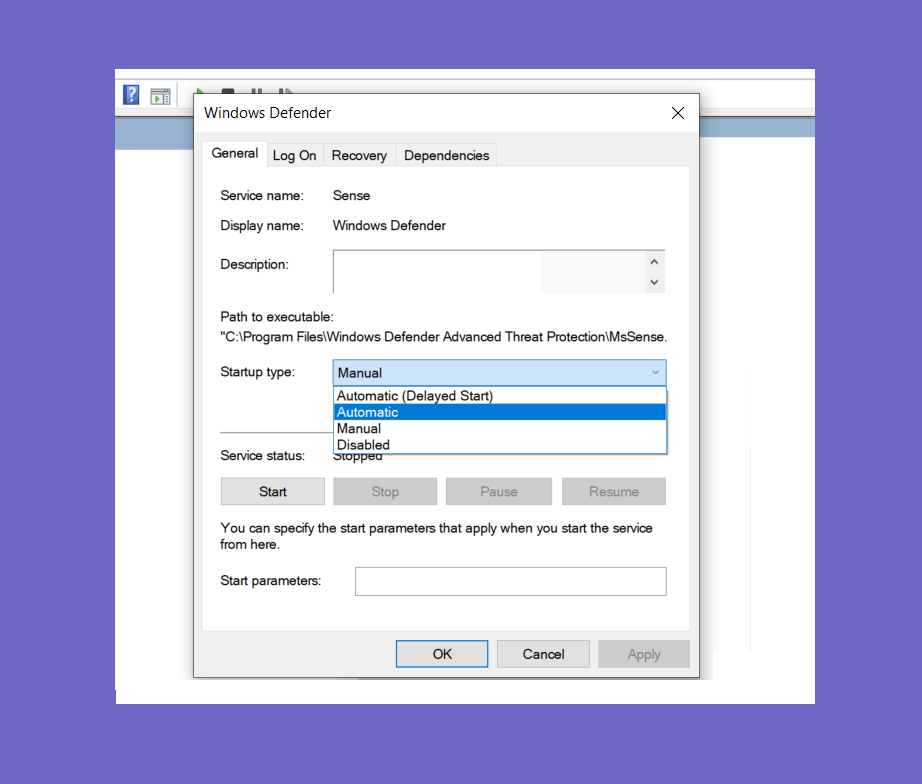Go to the Recovery tab
The width and height of the screenshot is (922, 784).
pos(359,155)
